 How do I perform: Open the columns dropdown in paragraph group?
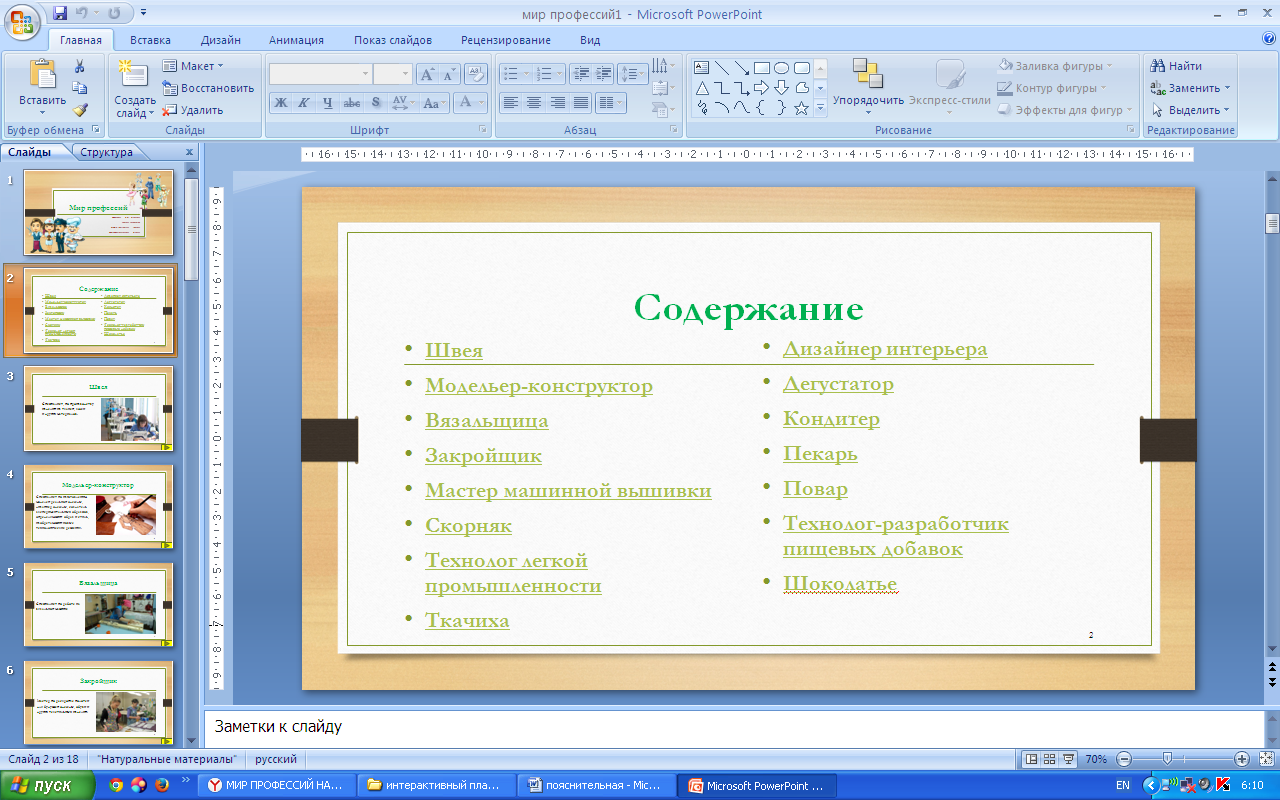click(x=609, y=102)
